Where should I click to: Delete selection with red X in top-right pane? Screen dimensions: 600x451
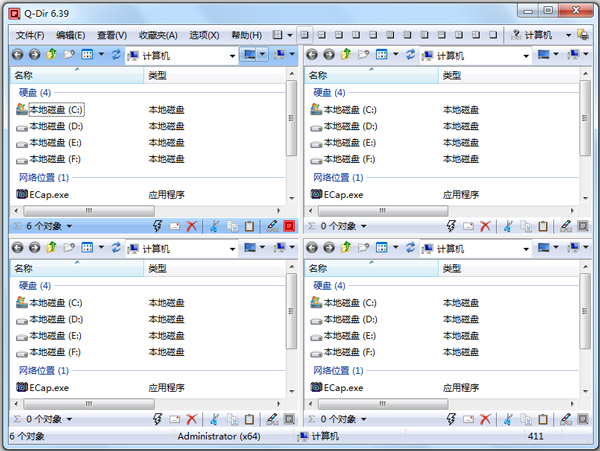point(486,226)
